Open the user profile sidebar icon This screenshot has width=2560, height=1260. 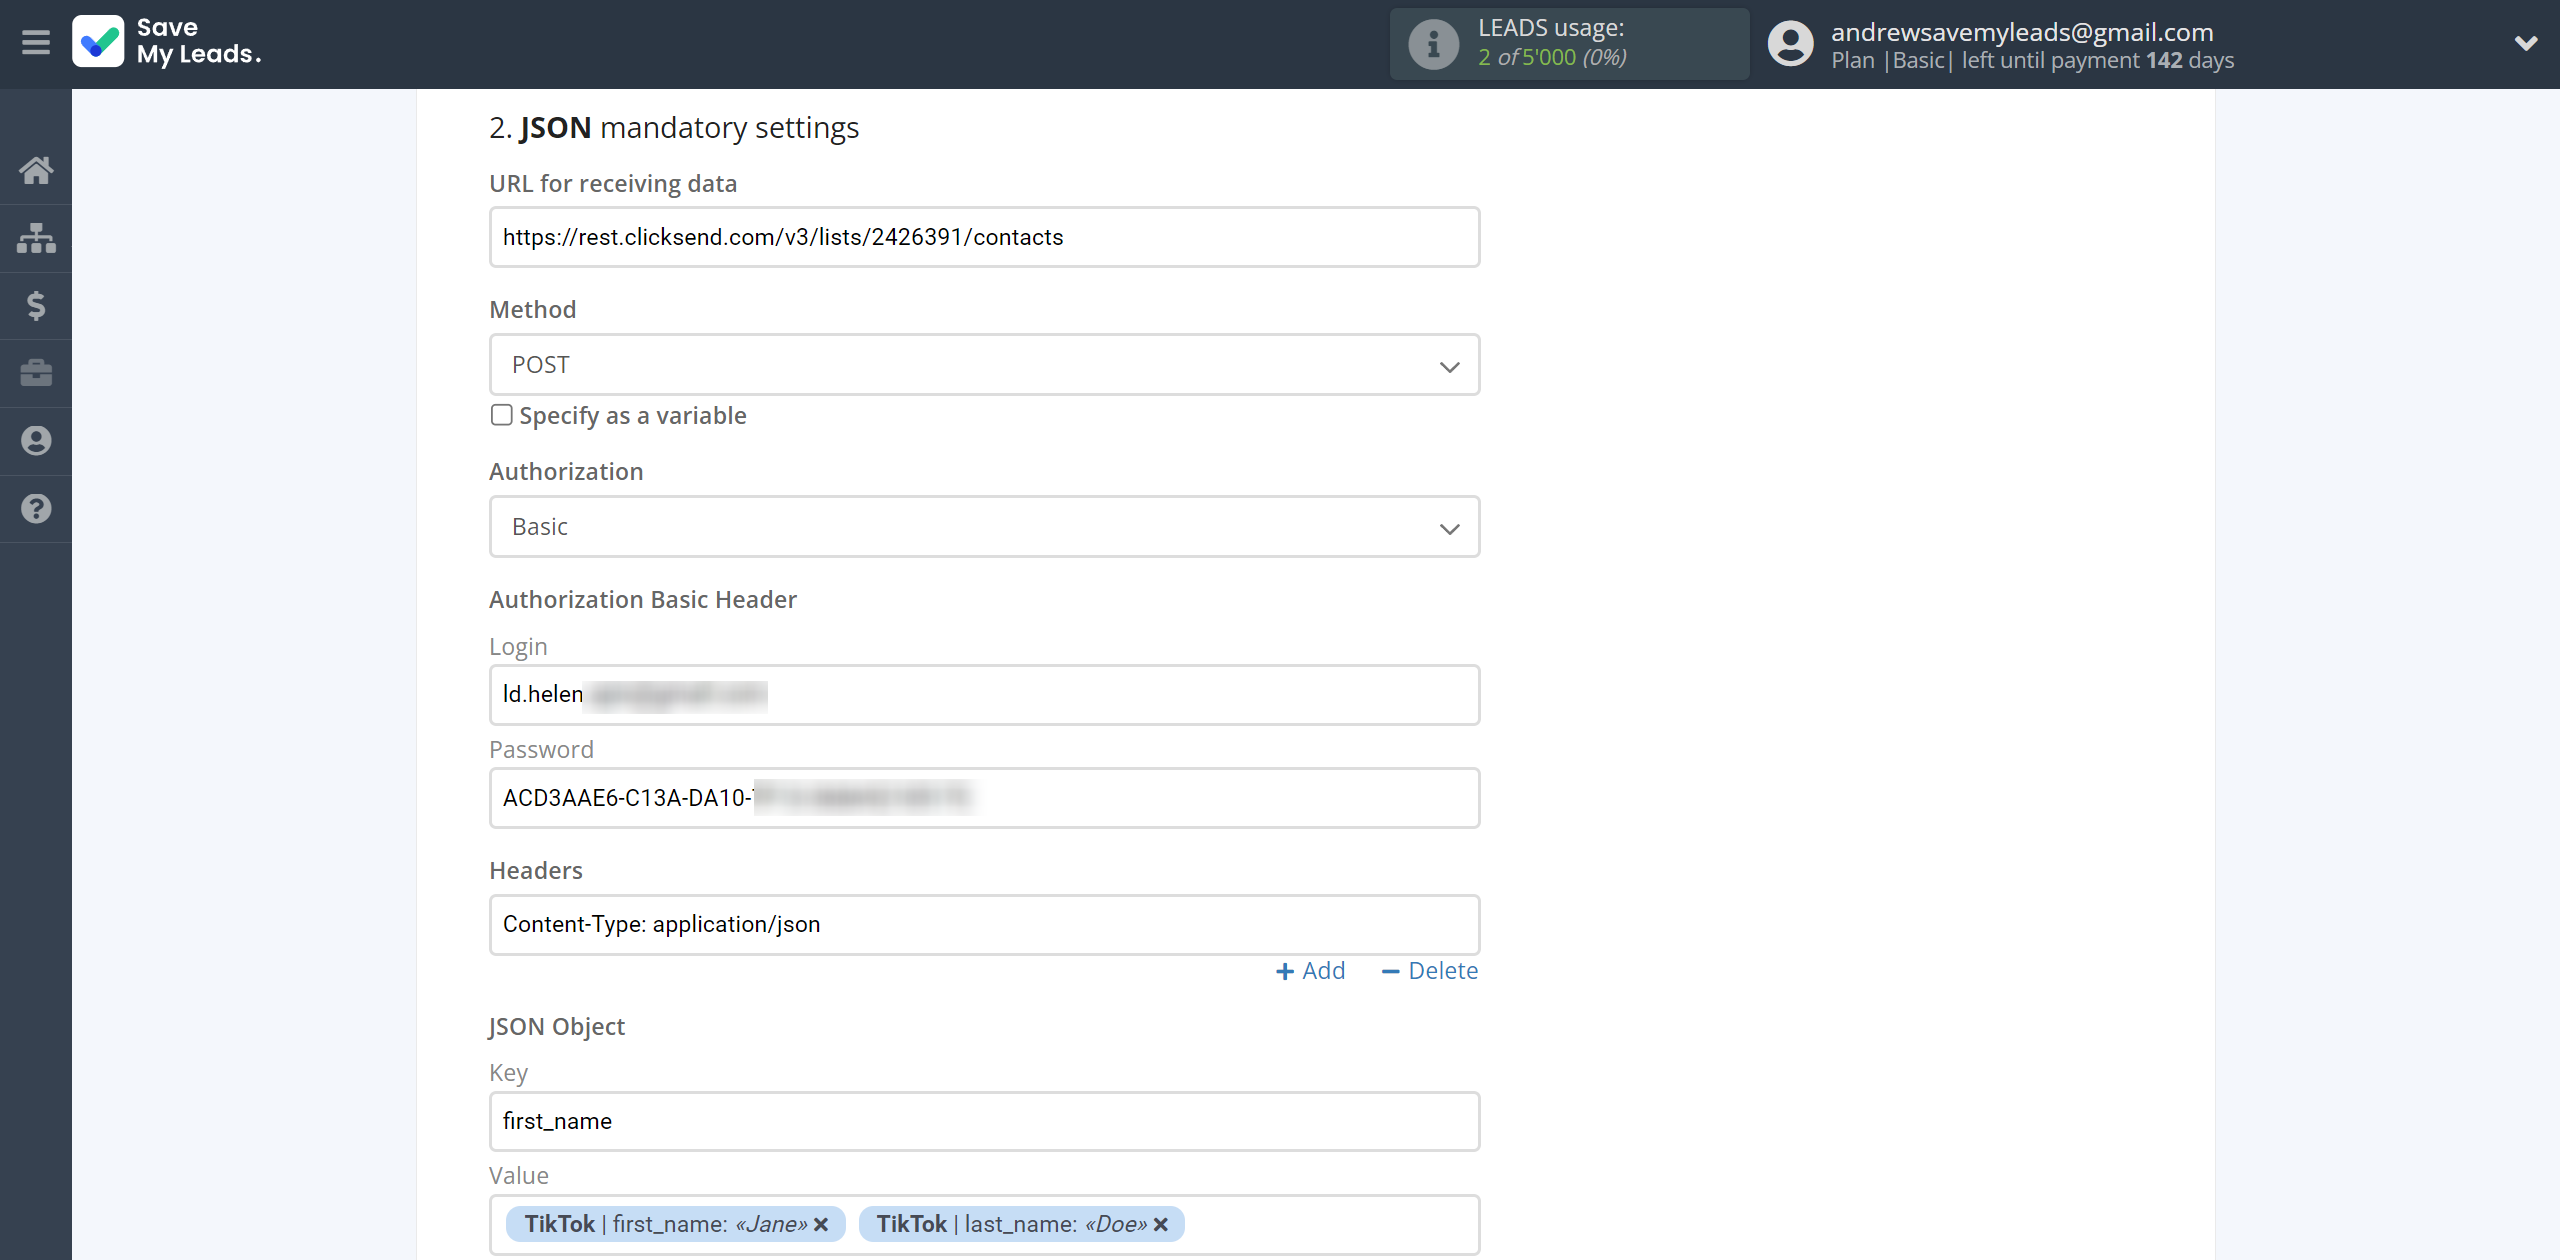36,441
